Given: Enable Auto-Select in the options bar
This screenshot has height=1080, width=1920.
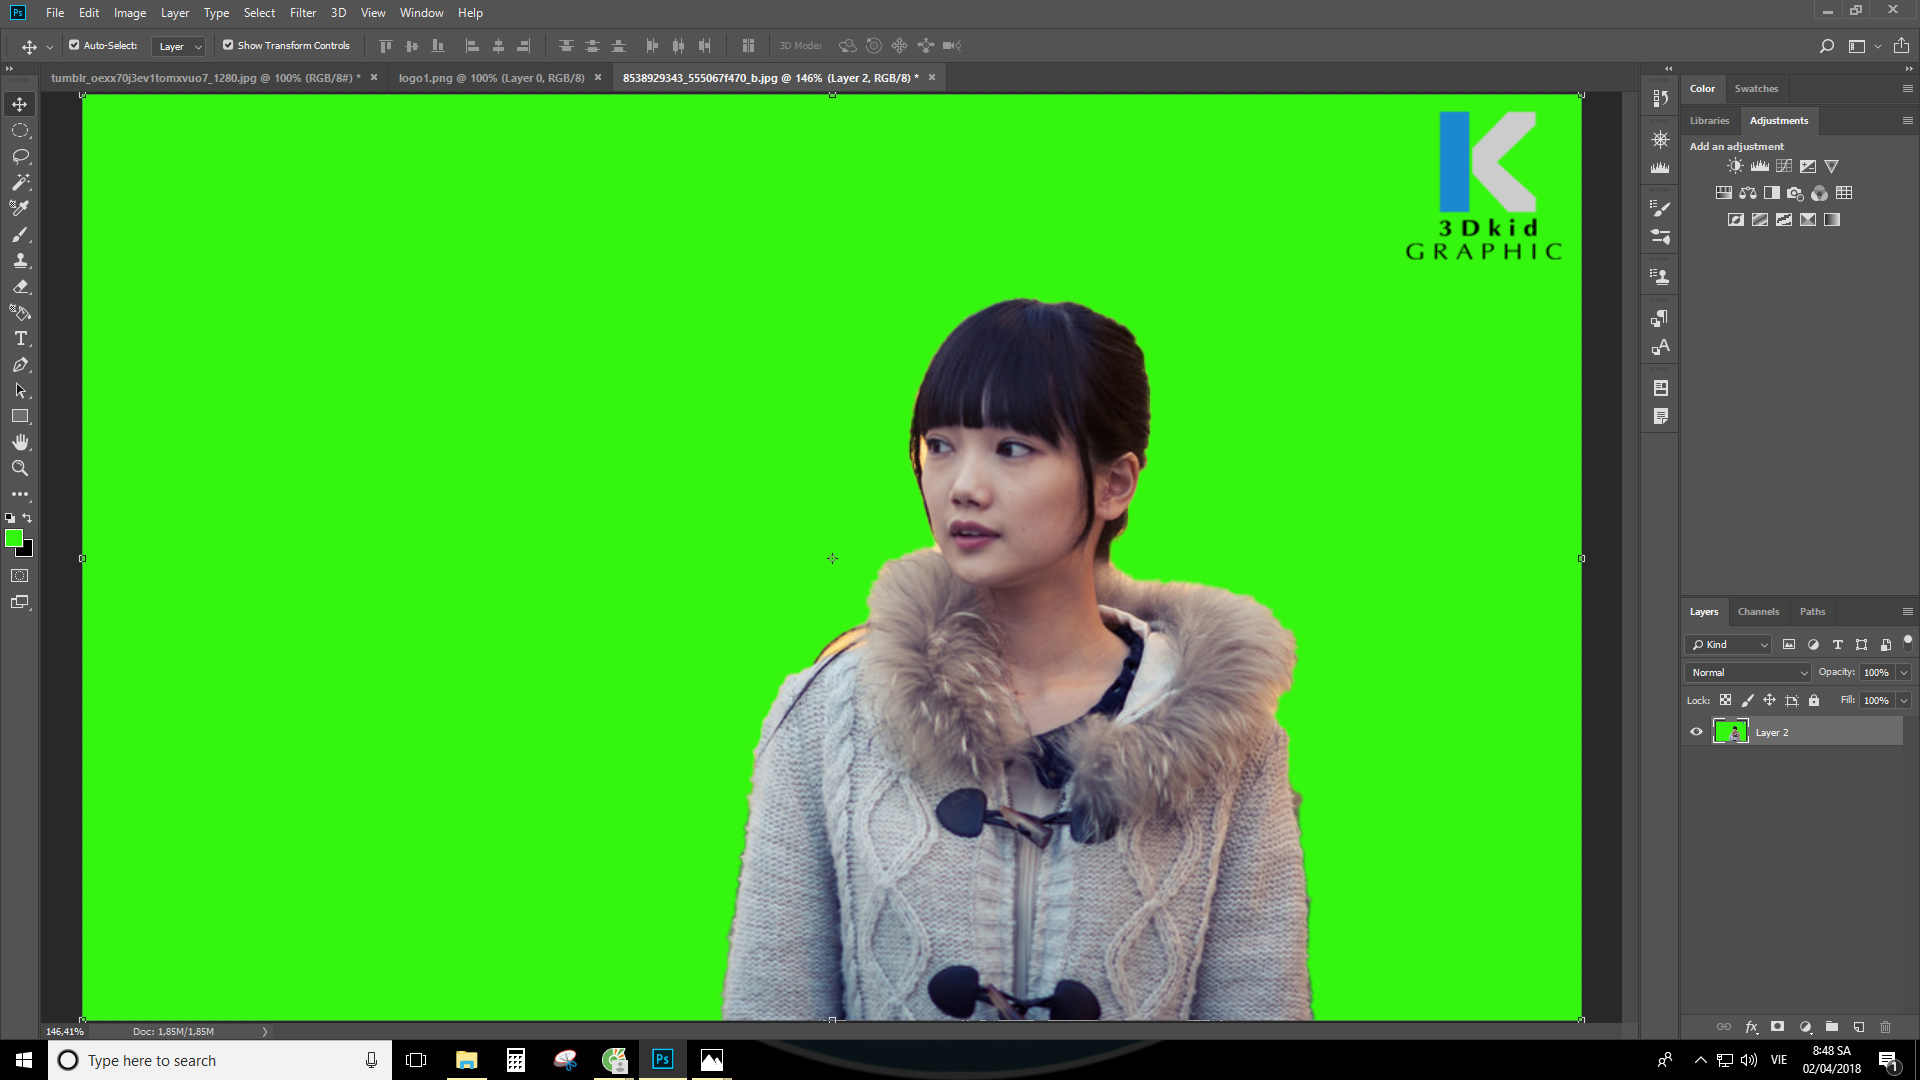Looking at the screenshot, I should 73,45.
